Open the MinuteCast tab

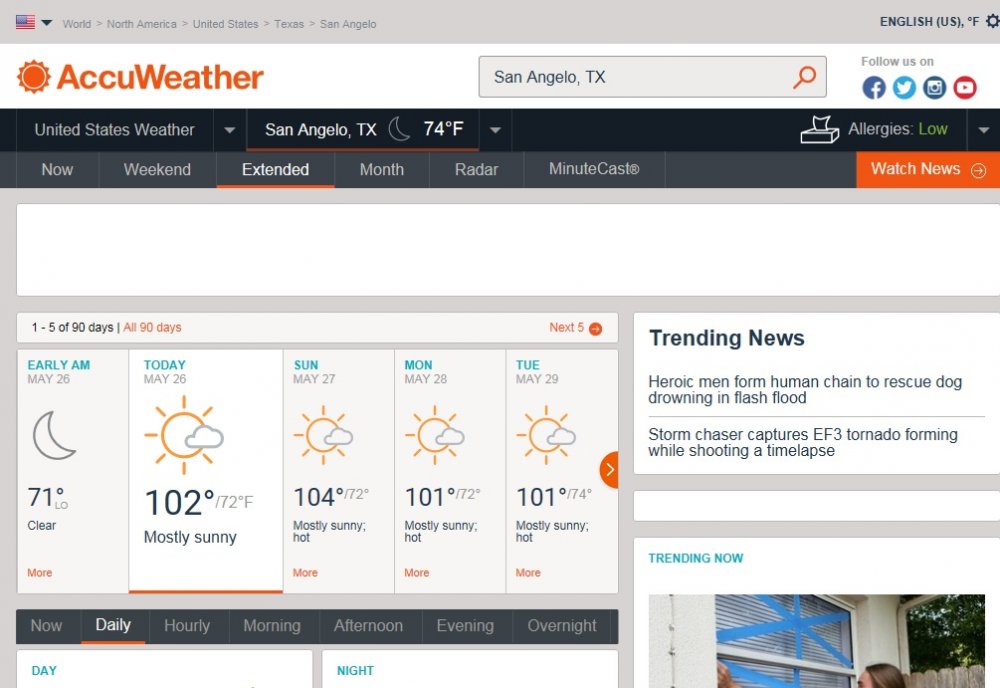(594, 170)
